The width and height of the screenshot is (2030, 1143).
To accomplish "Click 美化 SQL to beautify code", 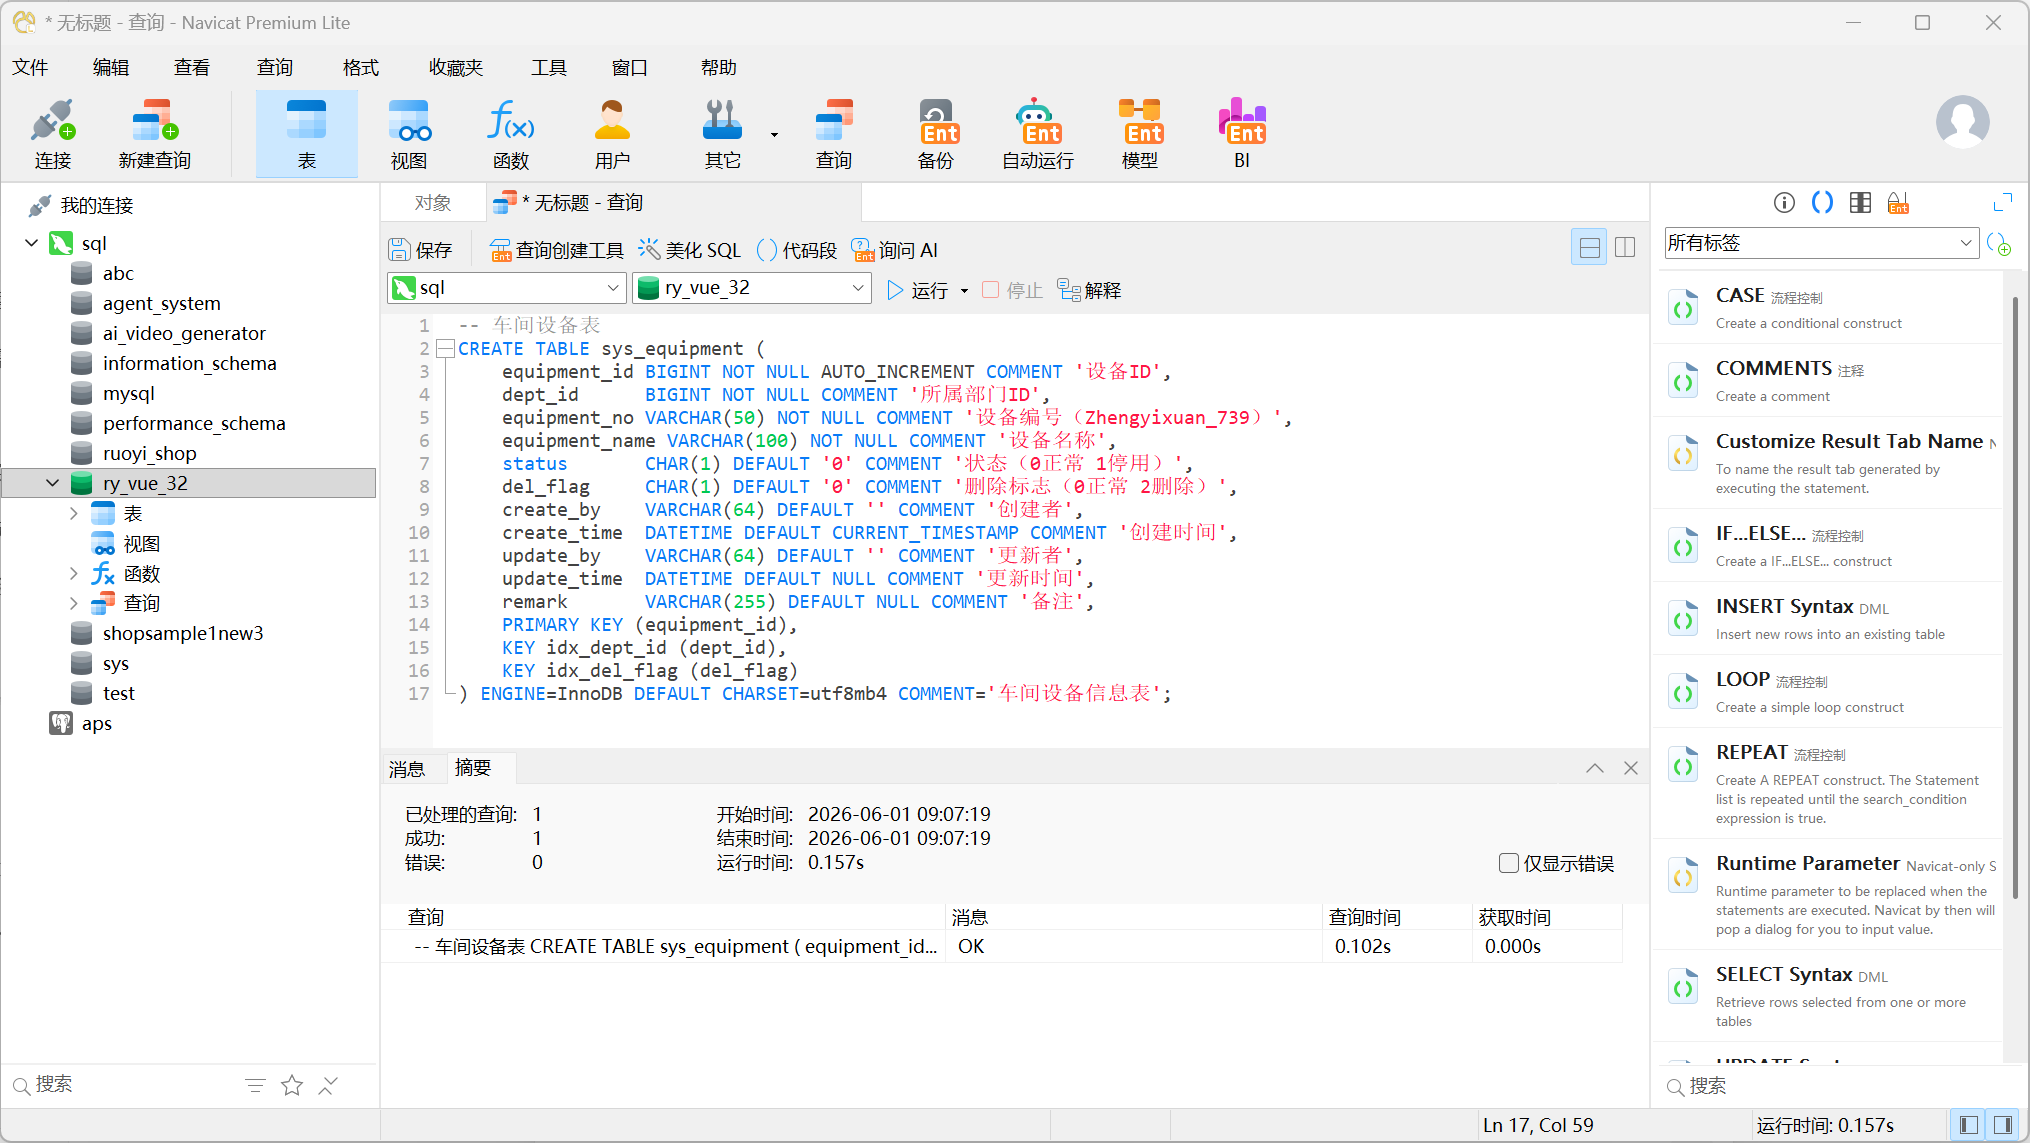I will tap(690, 250).
